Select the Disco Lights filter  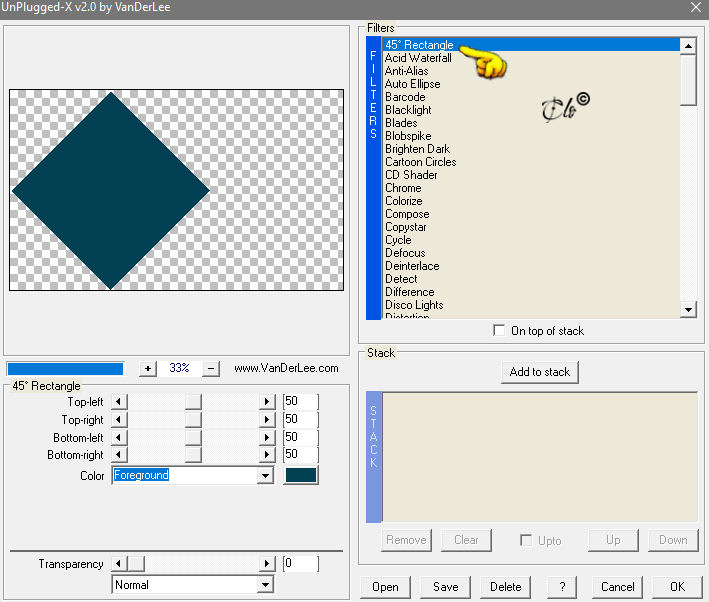coord(414,305)
